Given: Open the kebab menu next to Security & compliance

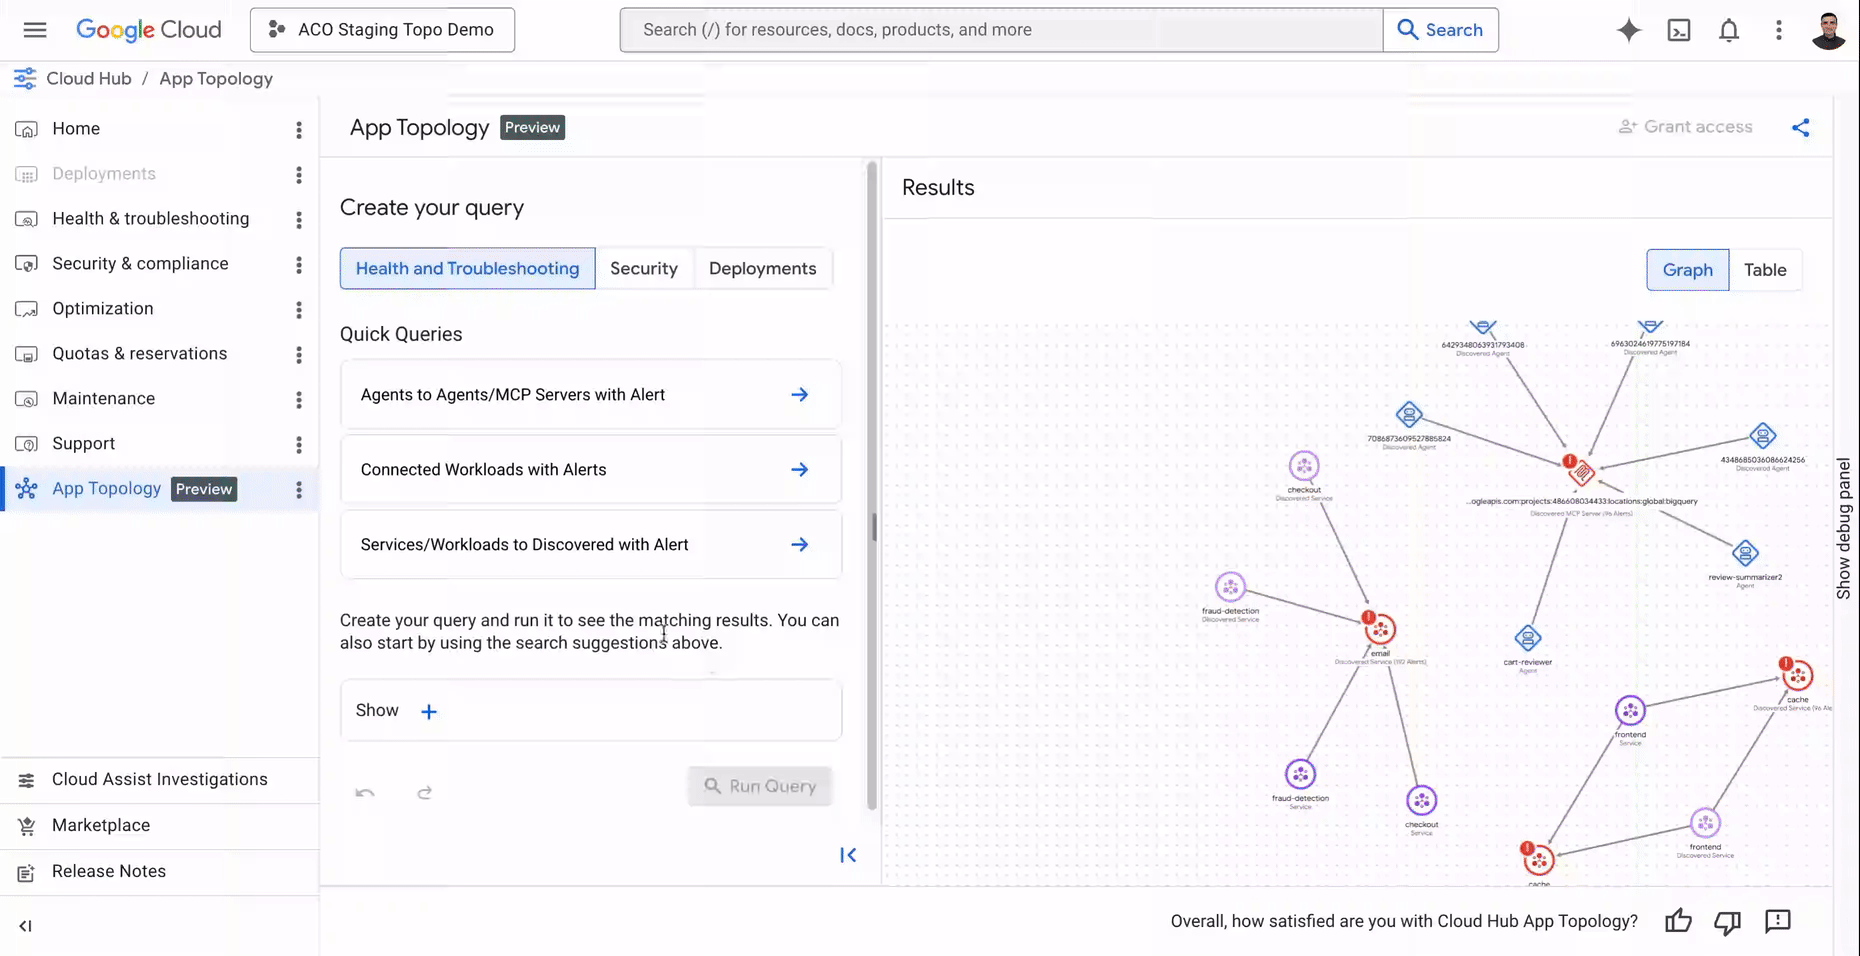Looking at the screenshot, I should point(298,265).
